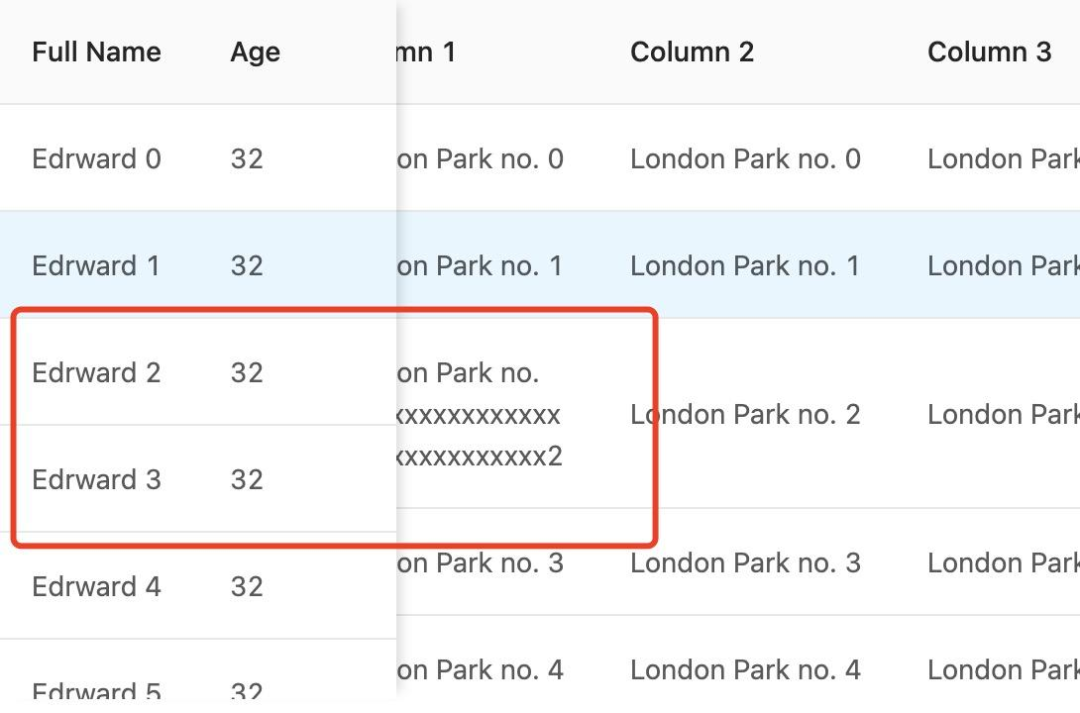The height and width of the screenshot is (713, 1080).
Task: Click the Column 3 header
Action: (989, 52)
